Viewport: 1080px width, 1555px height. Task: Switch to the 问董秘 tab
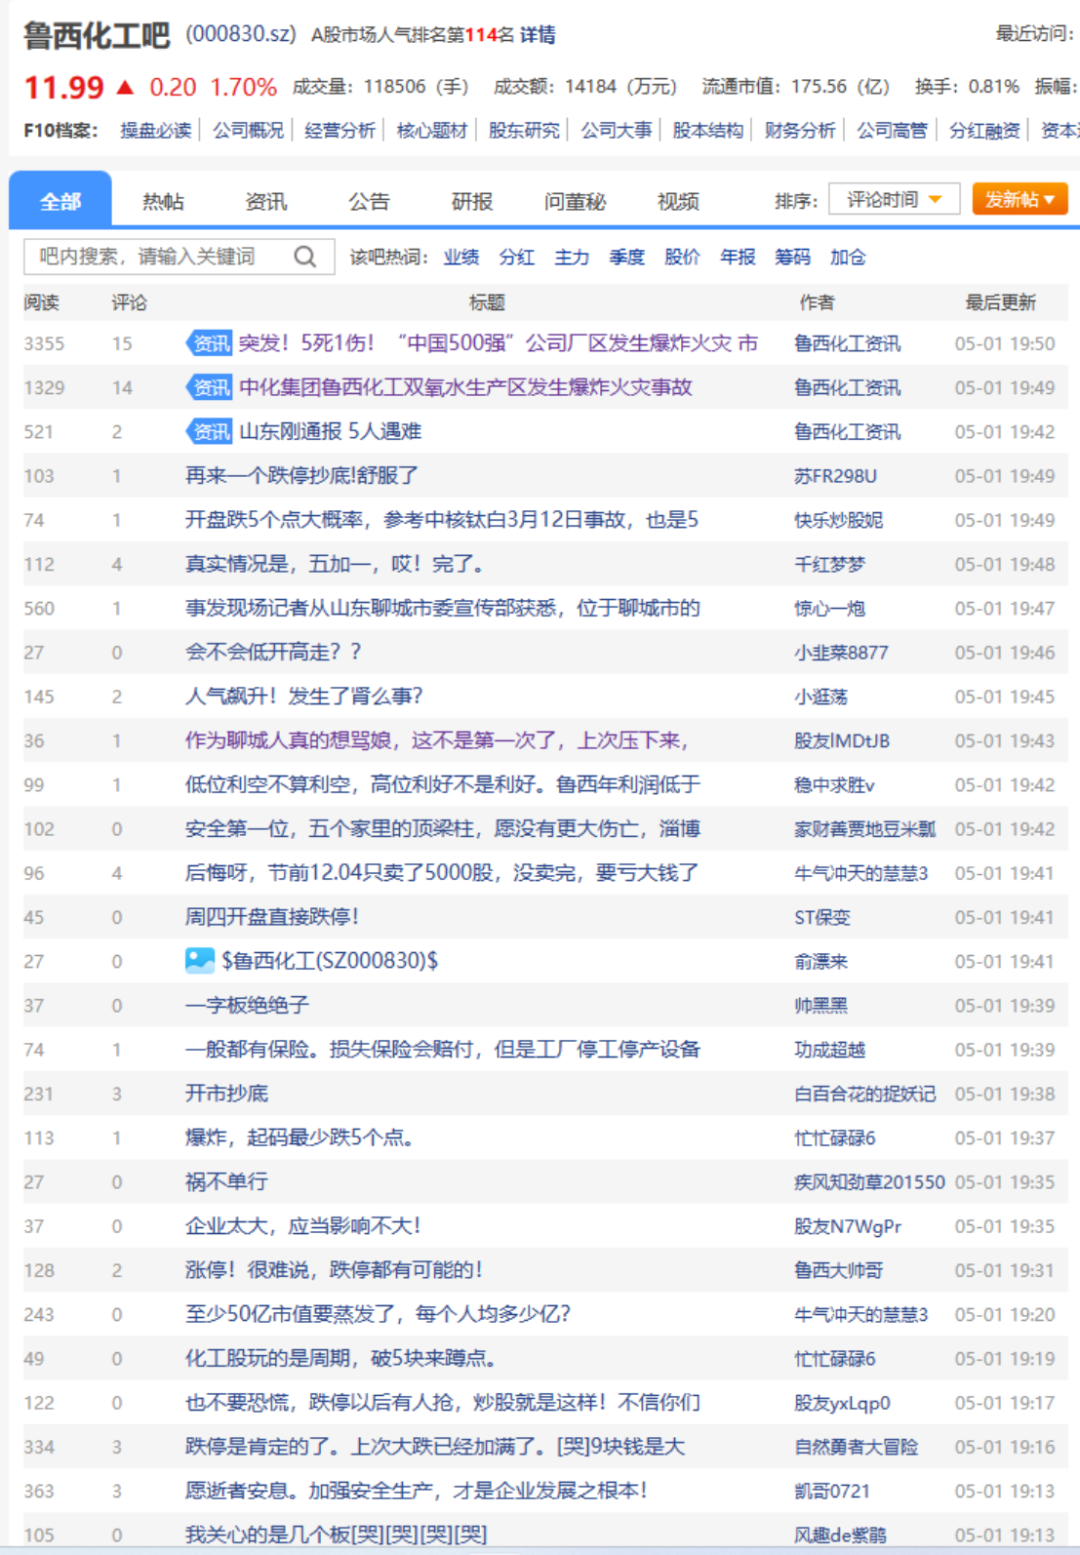[x=575, y=201]
